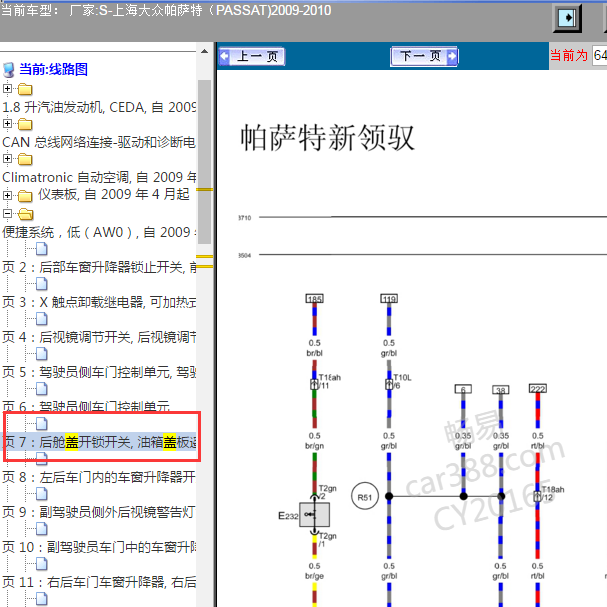Open the 当前:线路图 root node

[x=53, y=69]
